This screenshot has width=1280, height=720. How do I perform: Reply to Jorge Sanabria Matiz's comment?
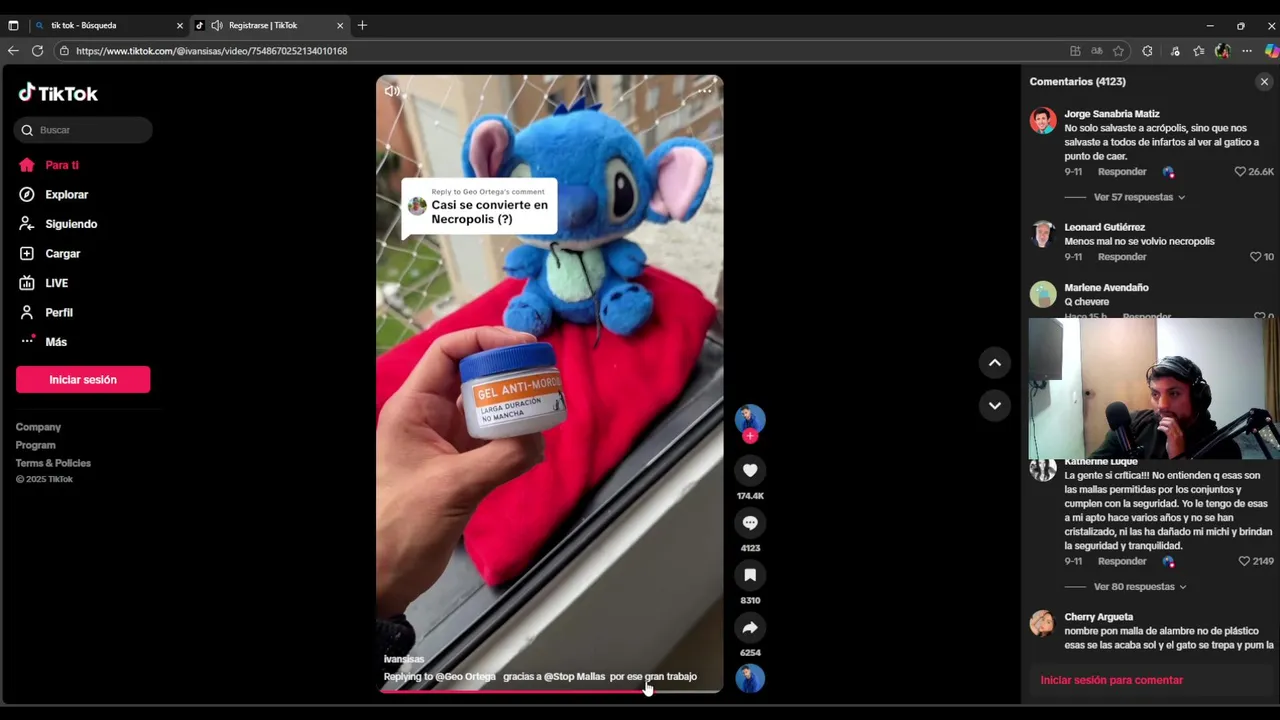1122,172
